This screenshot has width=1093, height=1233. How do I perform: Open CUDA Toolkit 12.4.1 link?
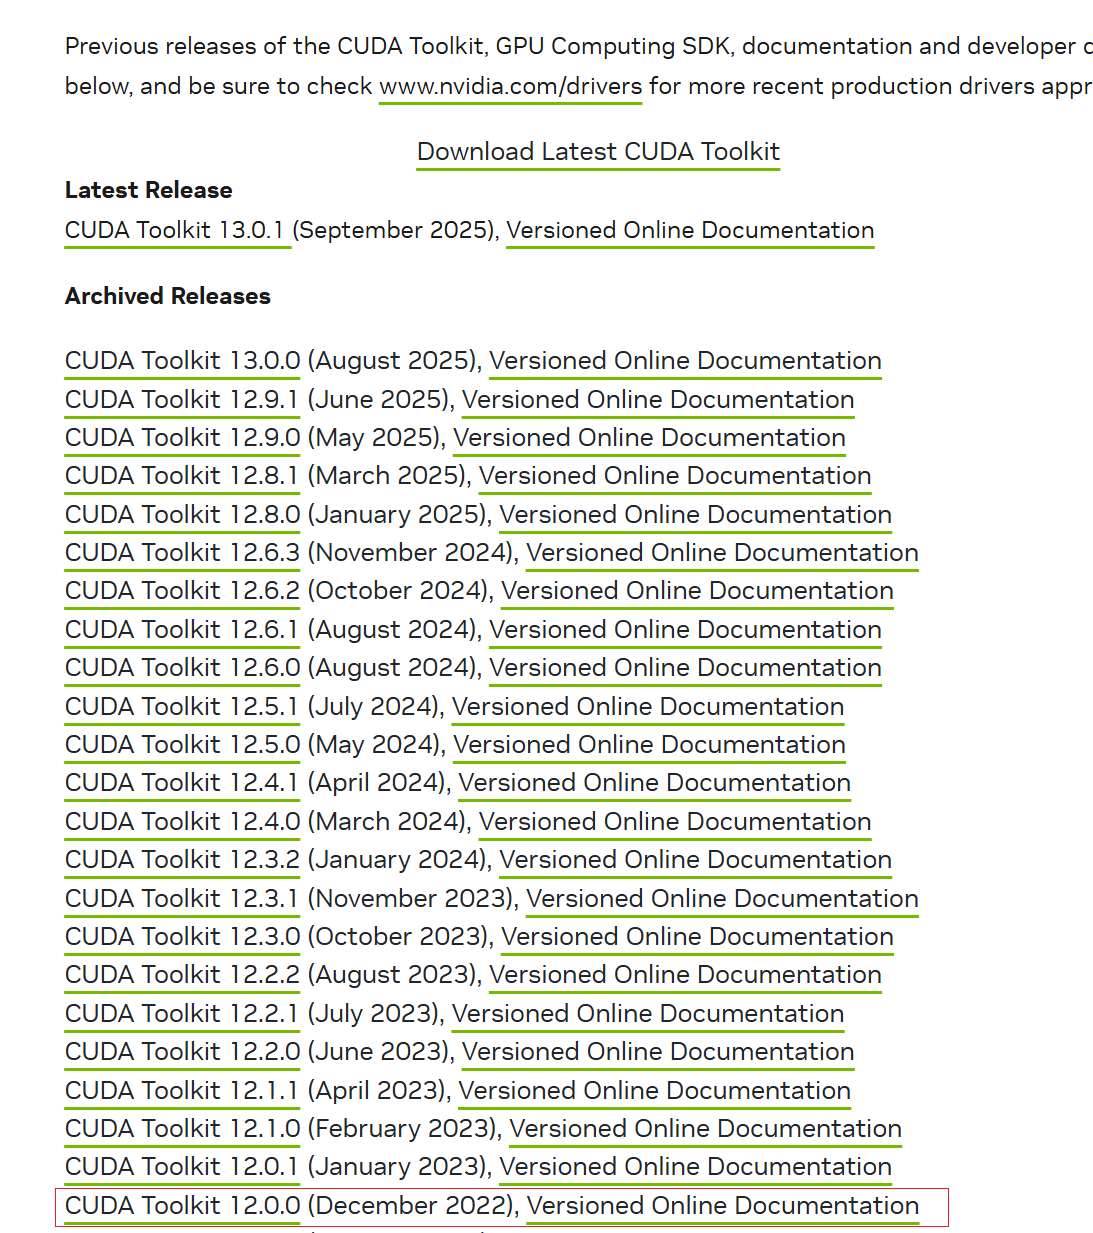point(182,783)
